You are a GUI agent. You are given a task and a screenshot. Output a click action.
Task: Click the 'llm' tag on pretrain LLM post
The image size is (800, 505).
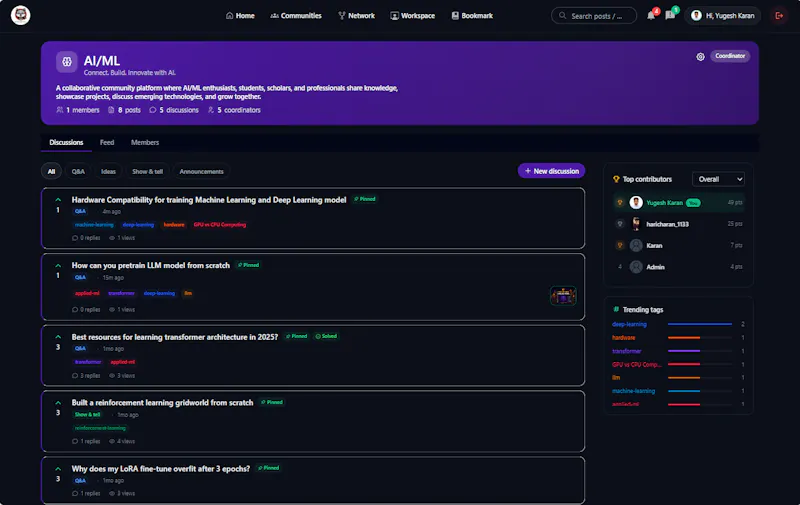coord(188,293)
